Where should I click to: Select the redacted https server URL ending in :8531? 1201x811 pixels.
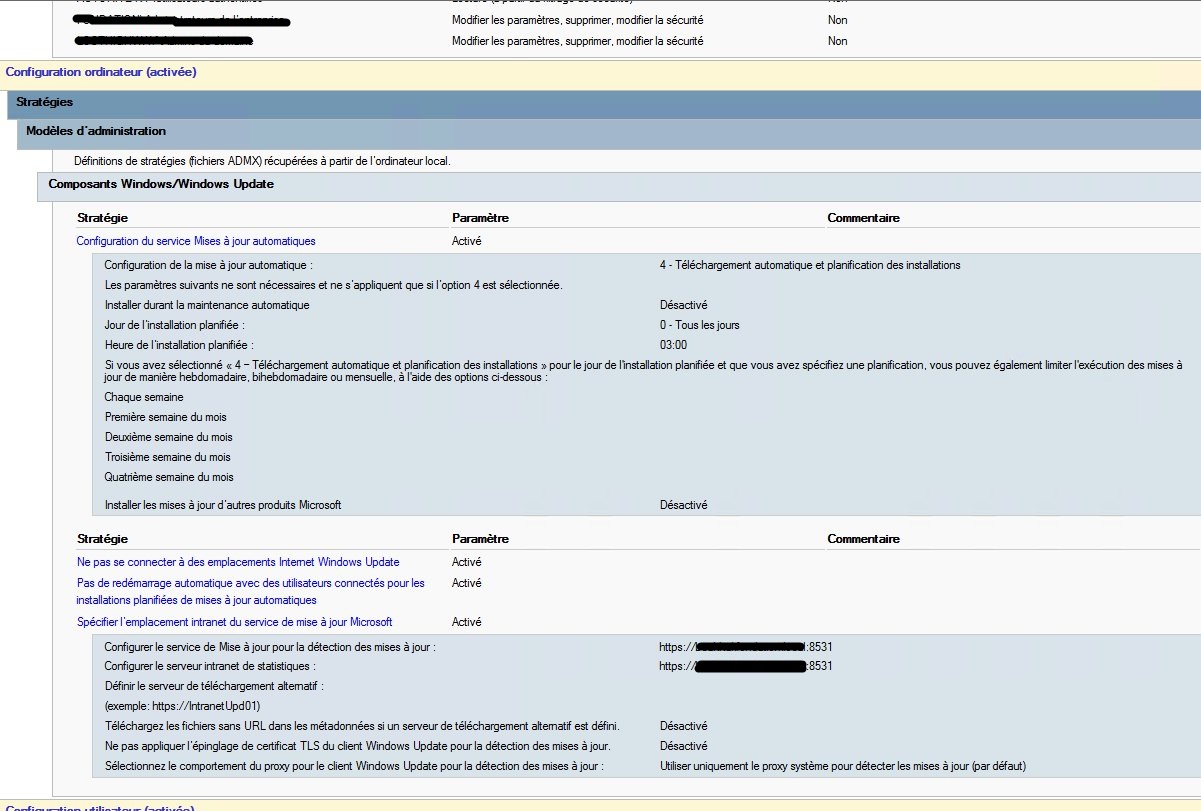click(746, 646)
